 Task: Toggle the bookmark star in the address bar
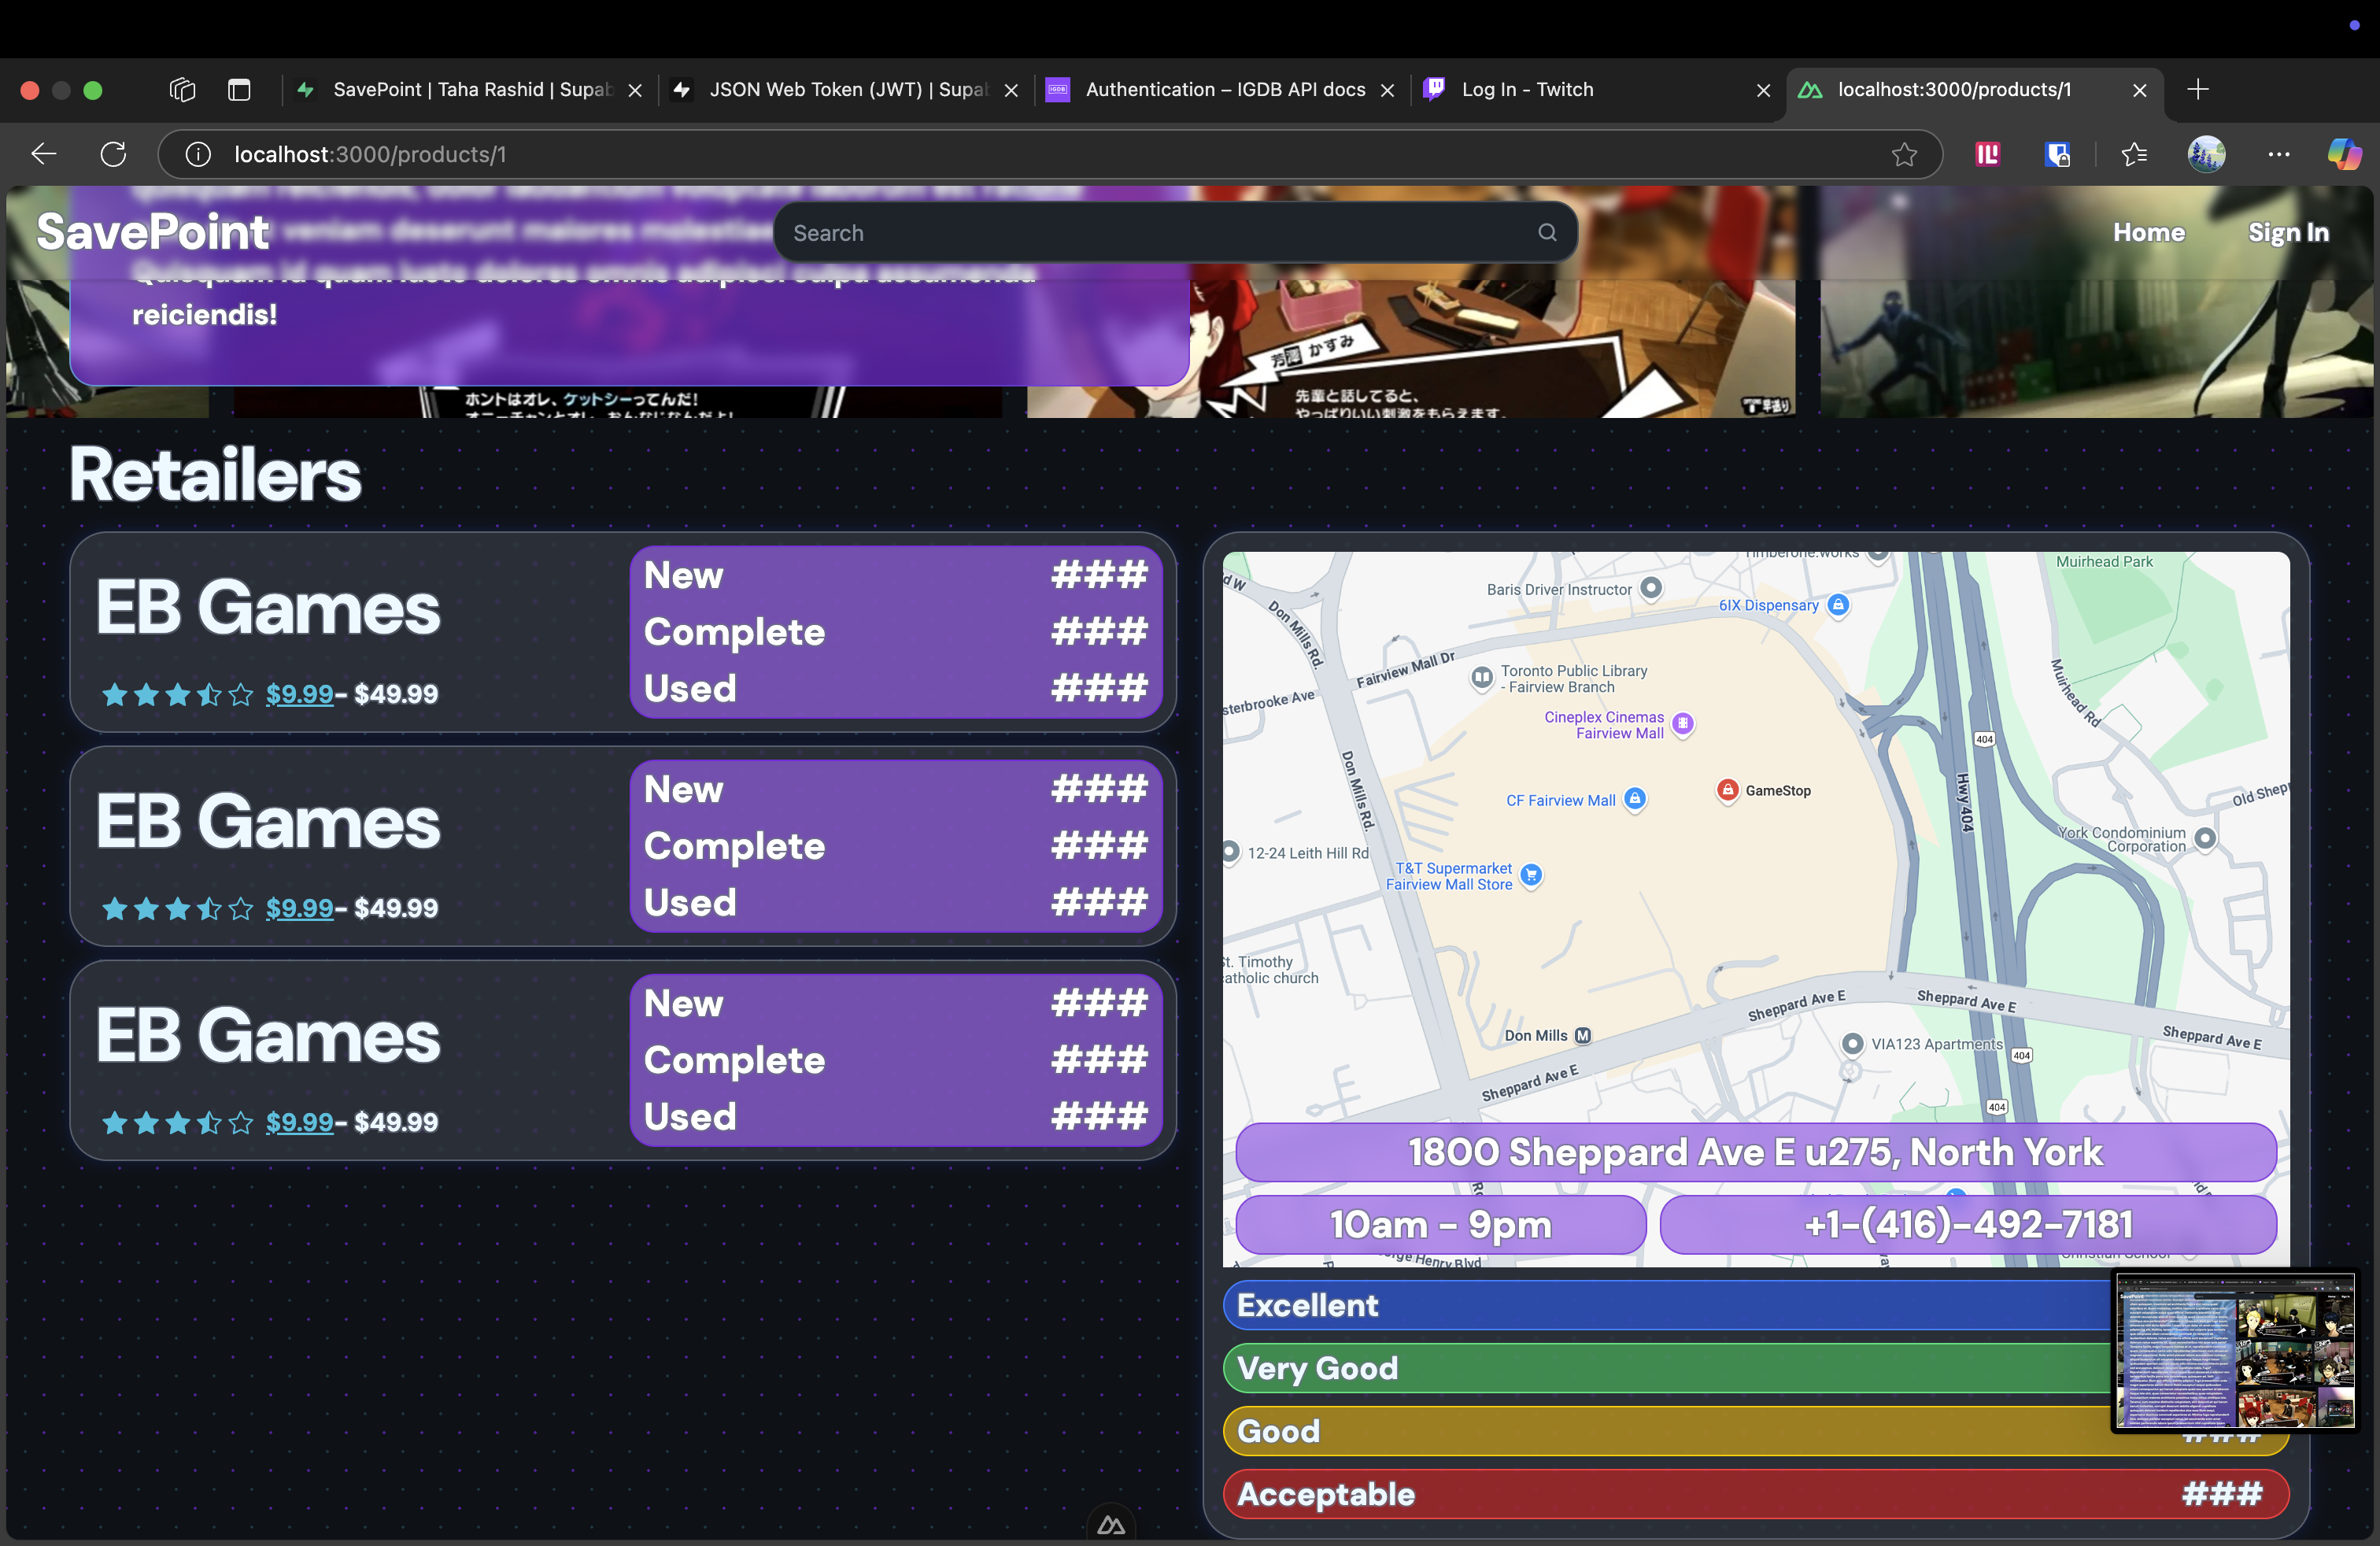click(1903, 154)
